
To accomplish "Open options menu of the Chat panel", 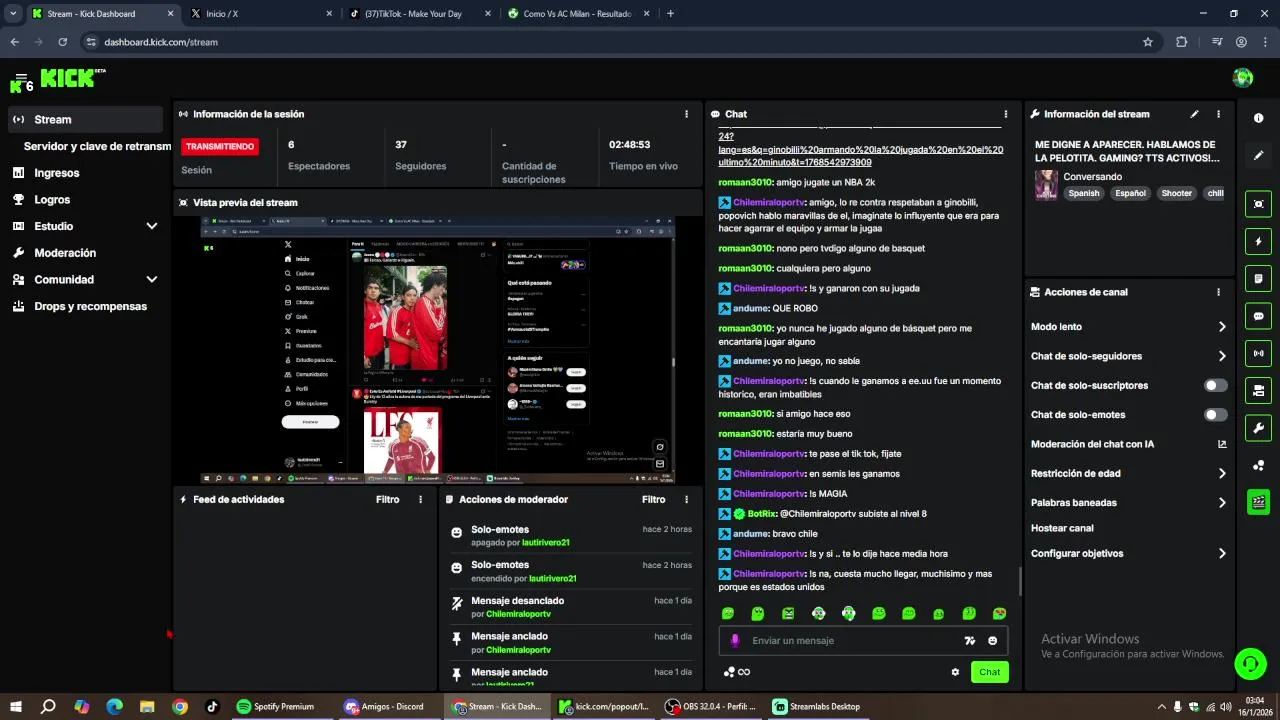I will (x=1005, y=114).
